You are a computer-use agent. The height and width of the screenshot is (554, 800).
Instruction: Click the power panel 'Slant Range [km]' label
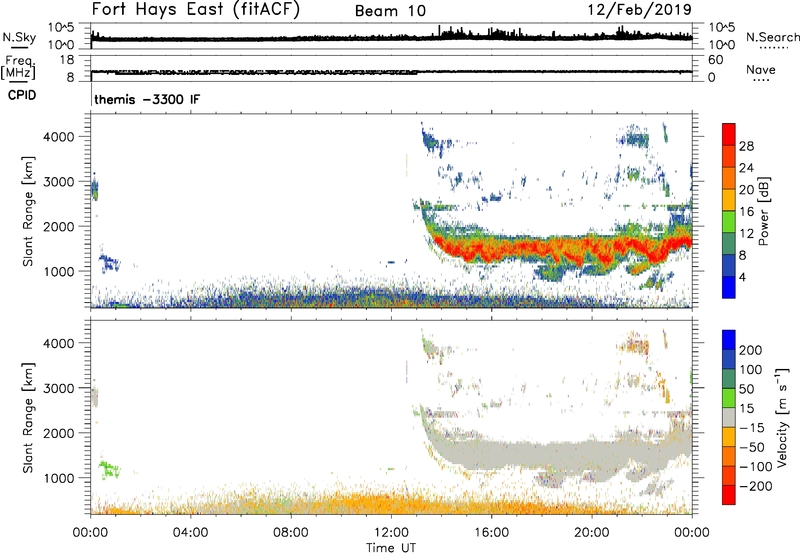tap(28, 211)
